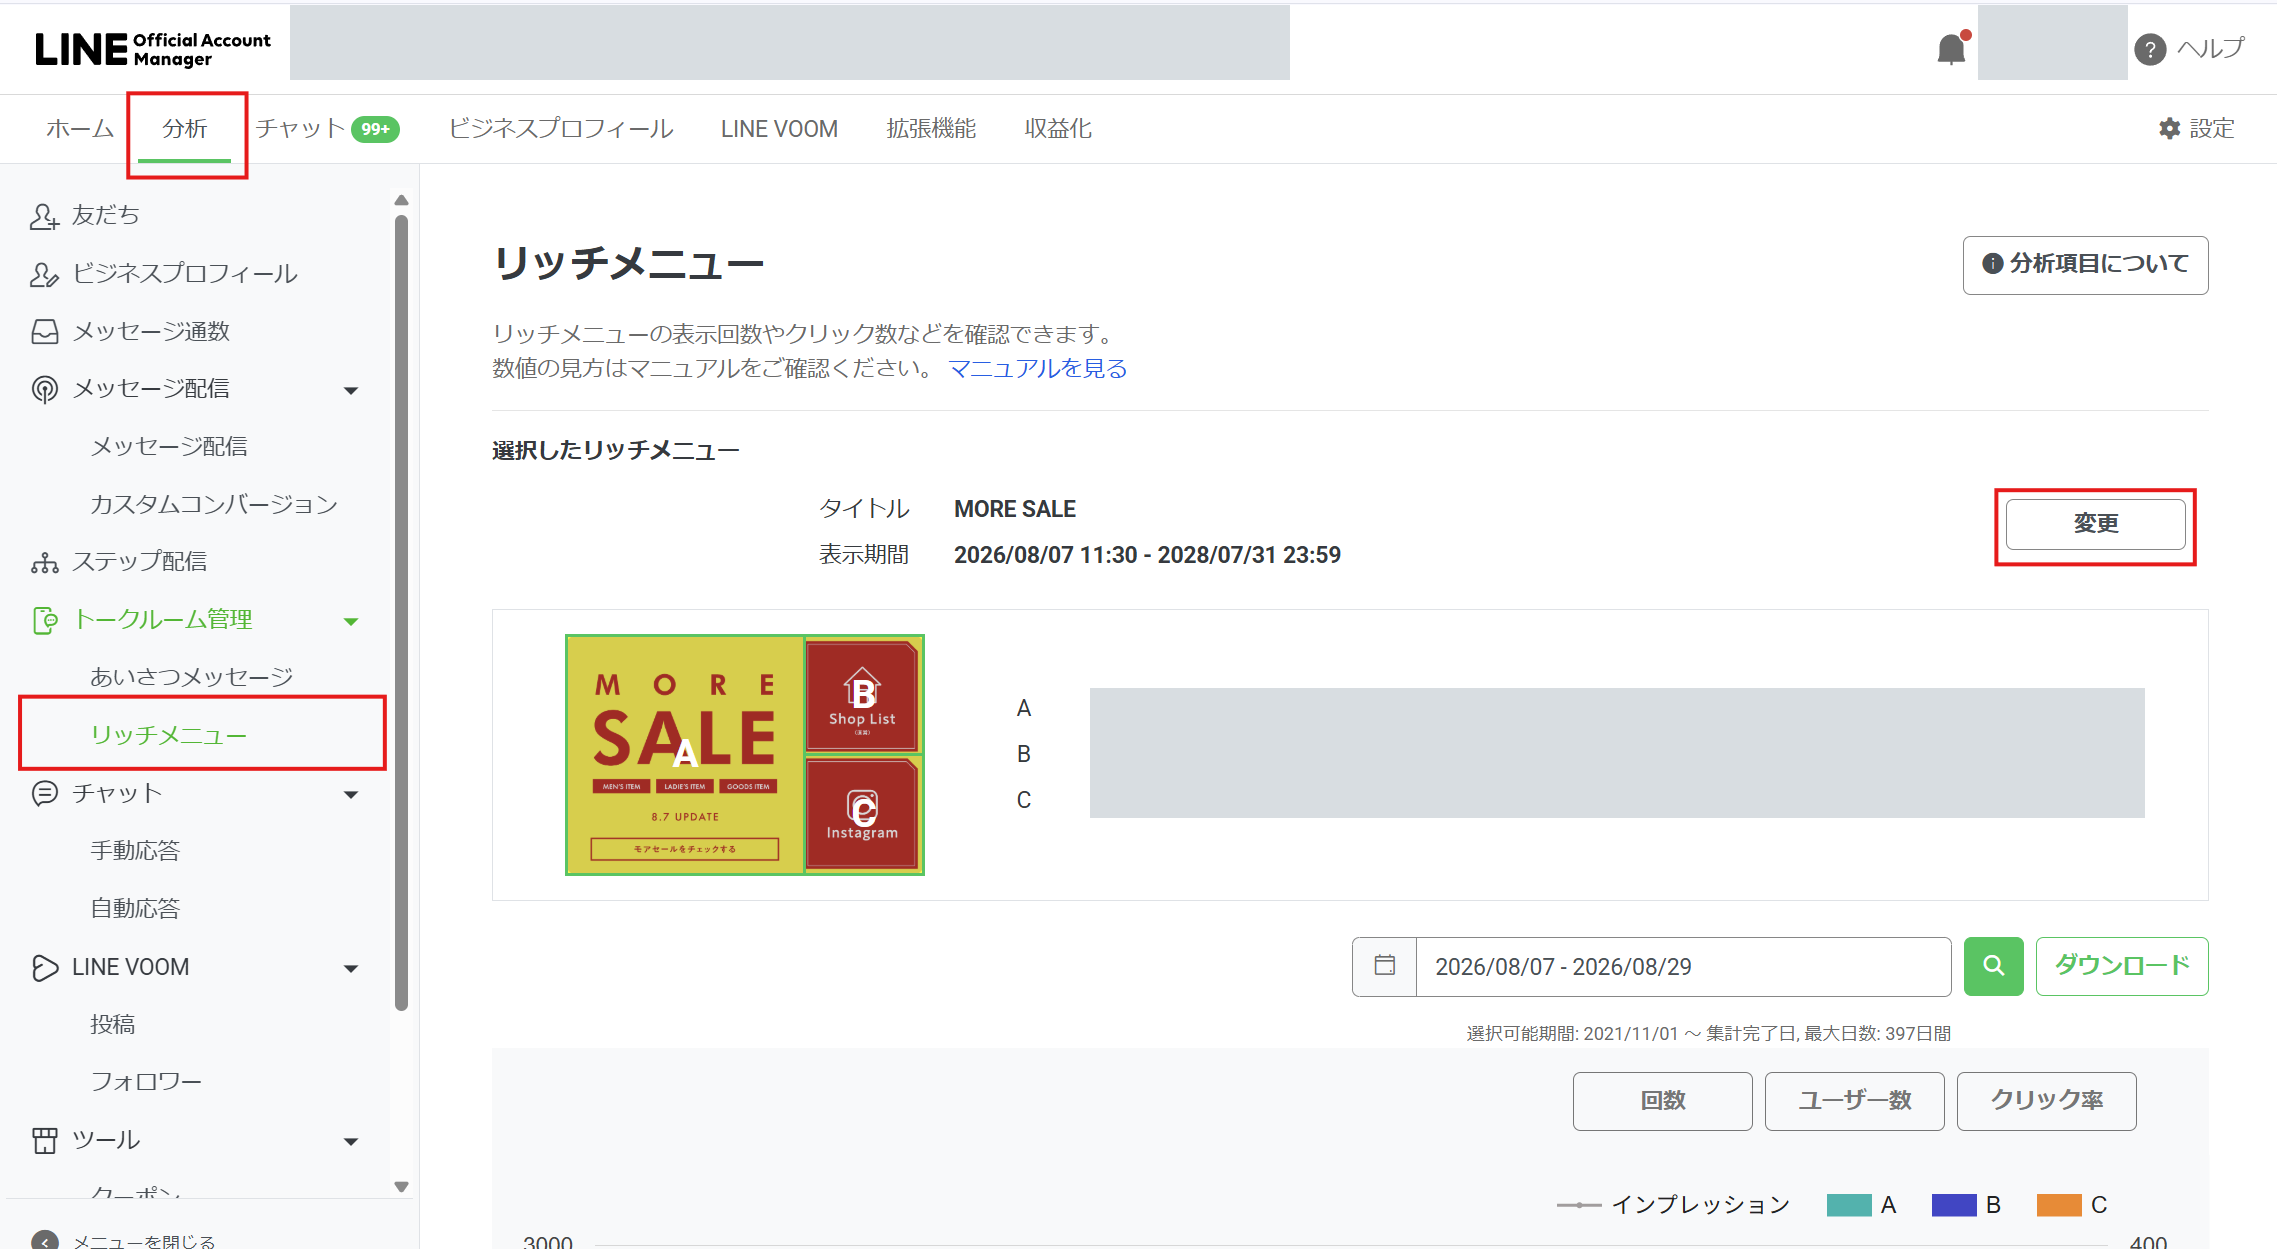Open ステップ配信 in the sidebar

[139, 562]
